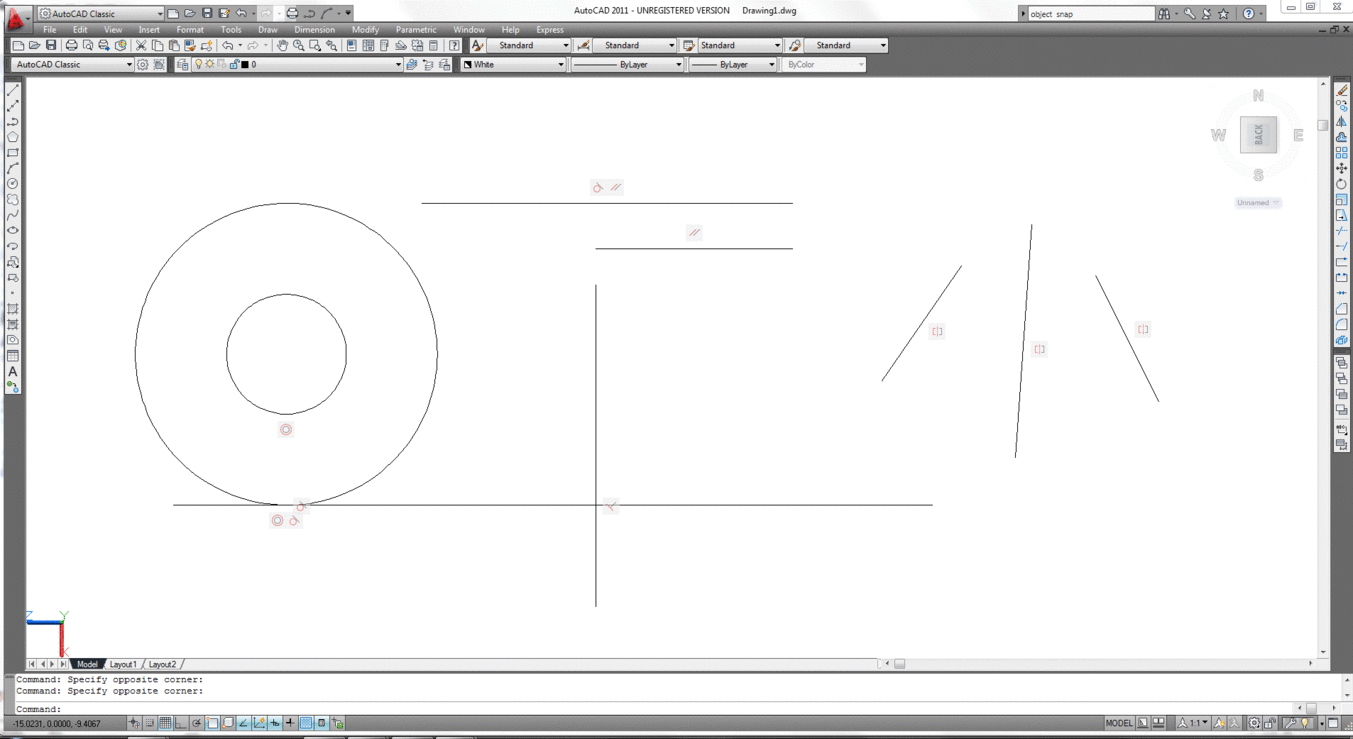The height and width of the screenshot is (739, 1353).
Task: Open the White color control dropdown
Action: (x=514, y=64)
